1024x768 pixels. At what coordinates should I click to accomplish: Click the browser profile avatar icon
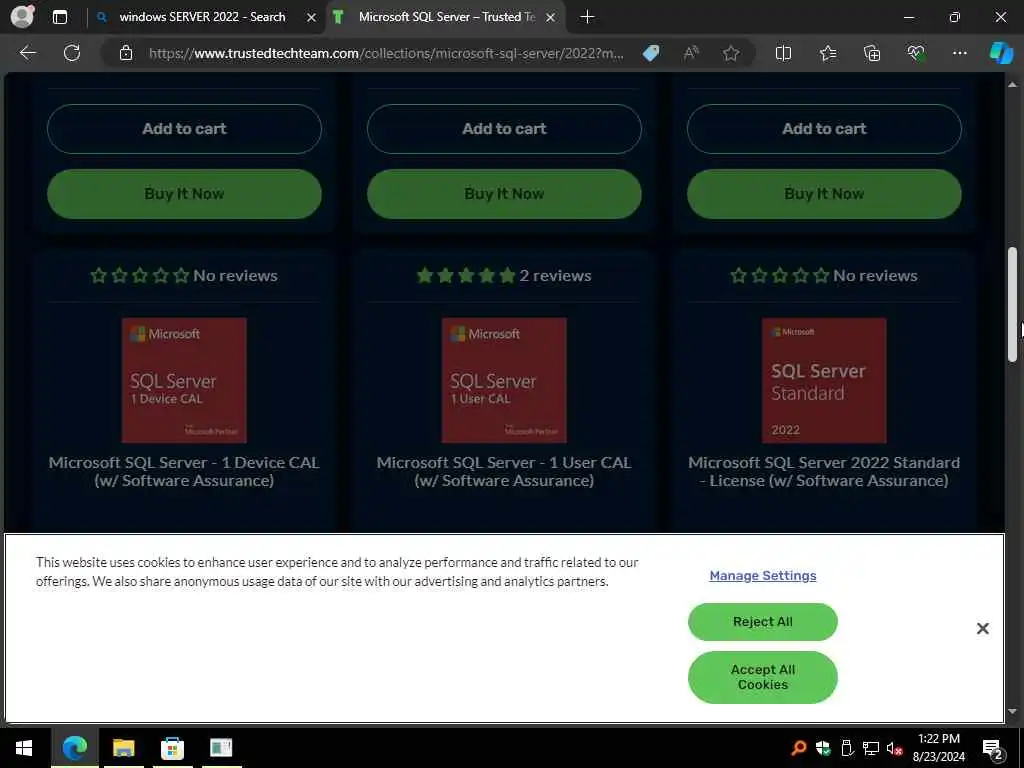[22, 17]
